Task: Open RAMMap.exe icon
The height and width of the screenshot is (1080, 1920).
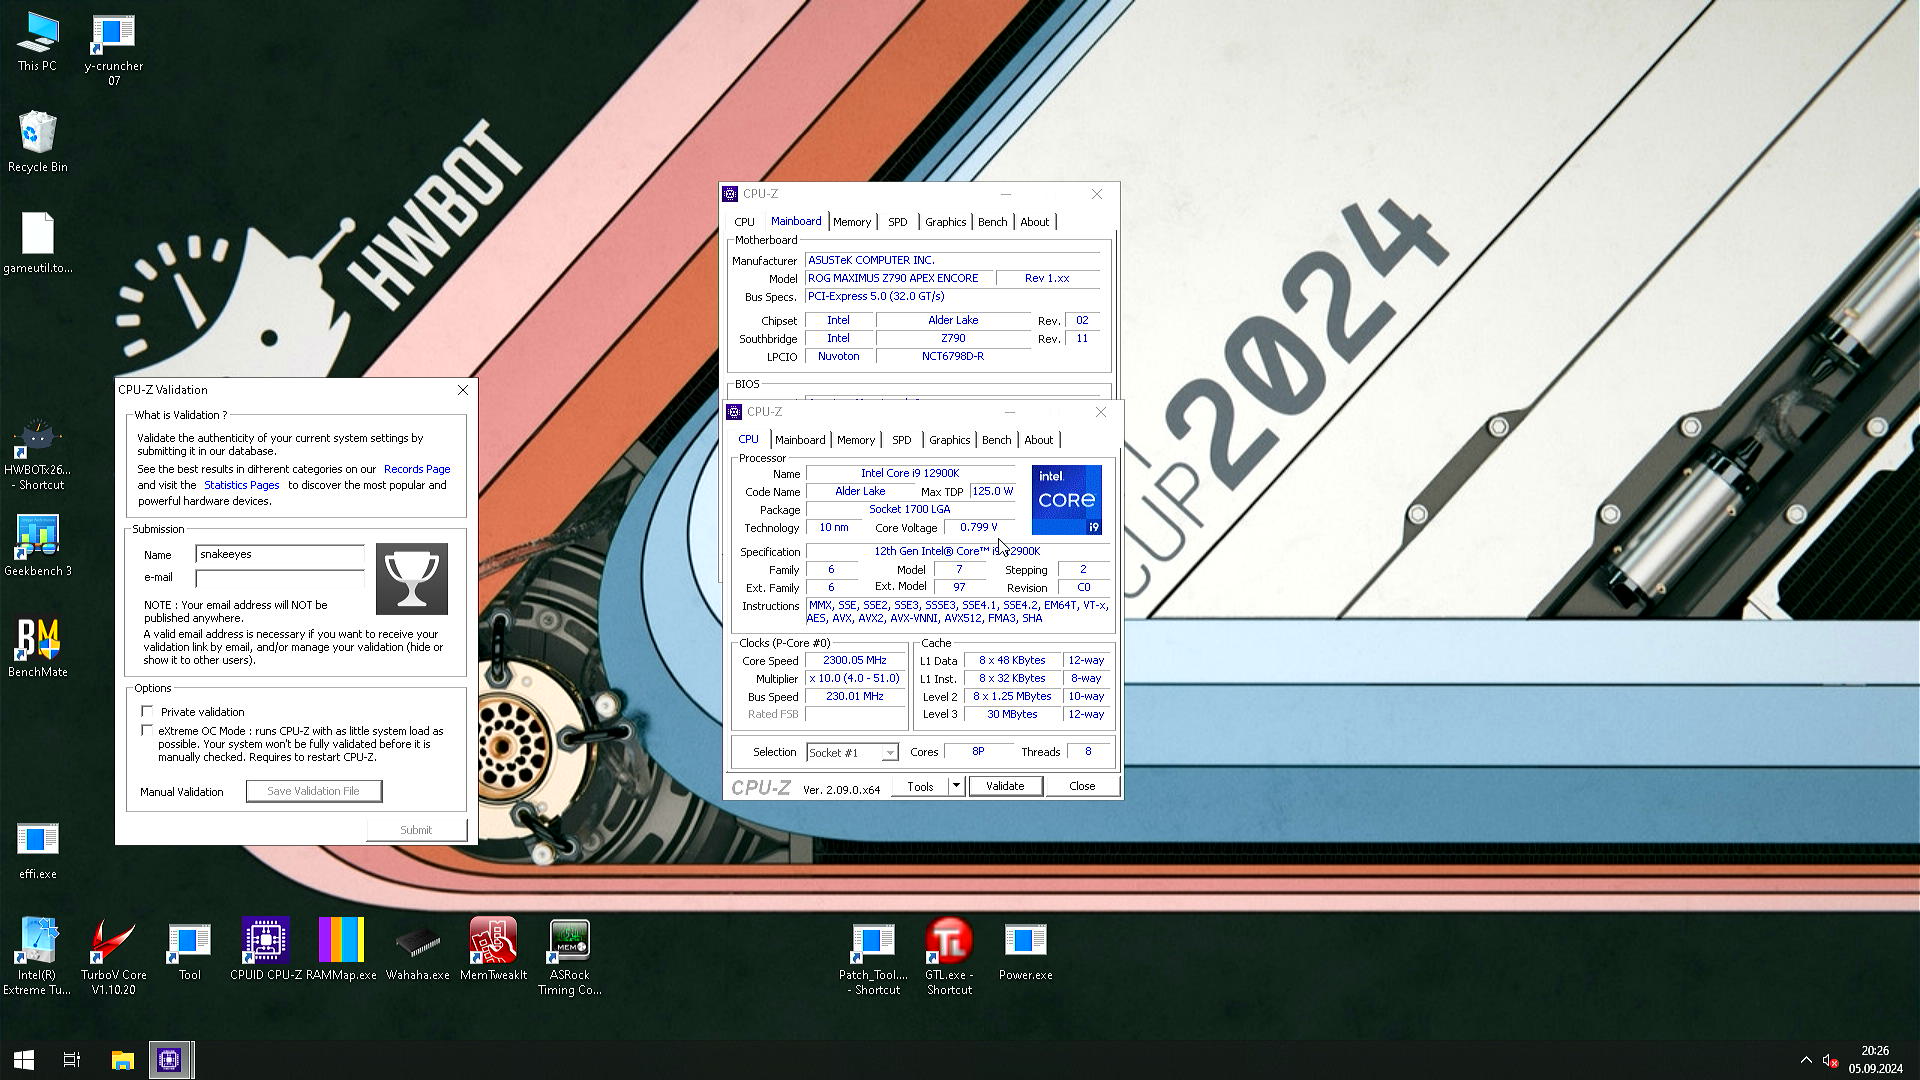Action: tap(341, 950)
